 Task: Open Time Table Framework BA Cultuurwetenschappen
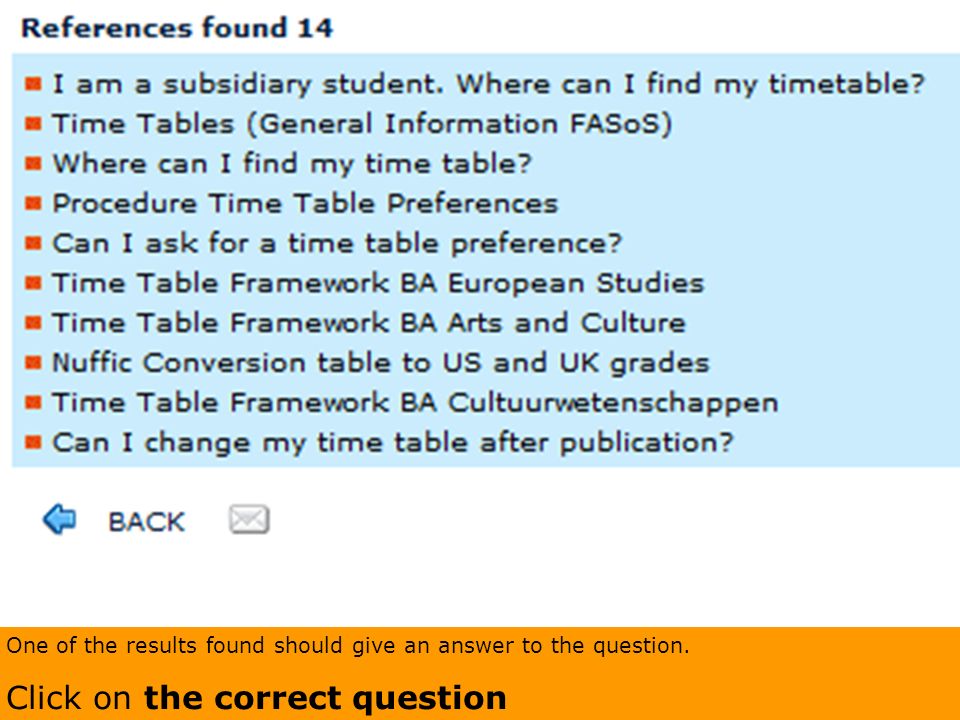point(414,403)
